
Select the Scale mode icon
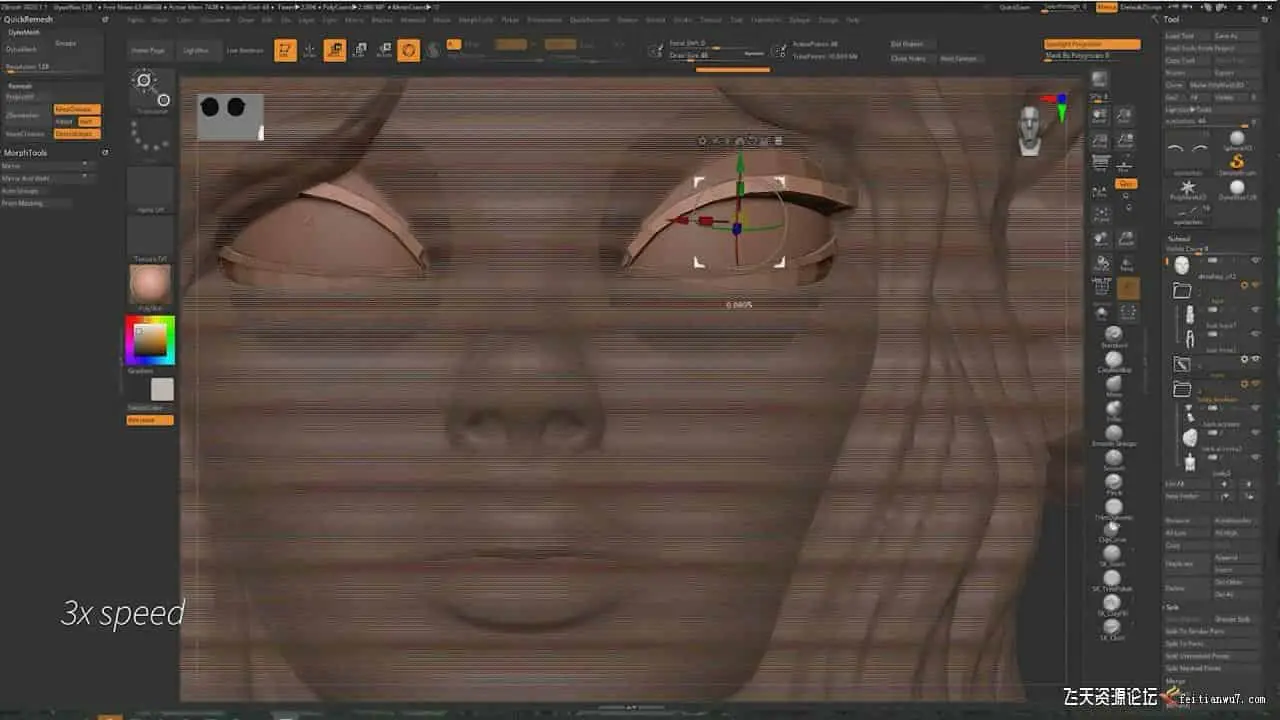click(x=359, y=50)
